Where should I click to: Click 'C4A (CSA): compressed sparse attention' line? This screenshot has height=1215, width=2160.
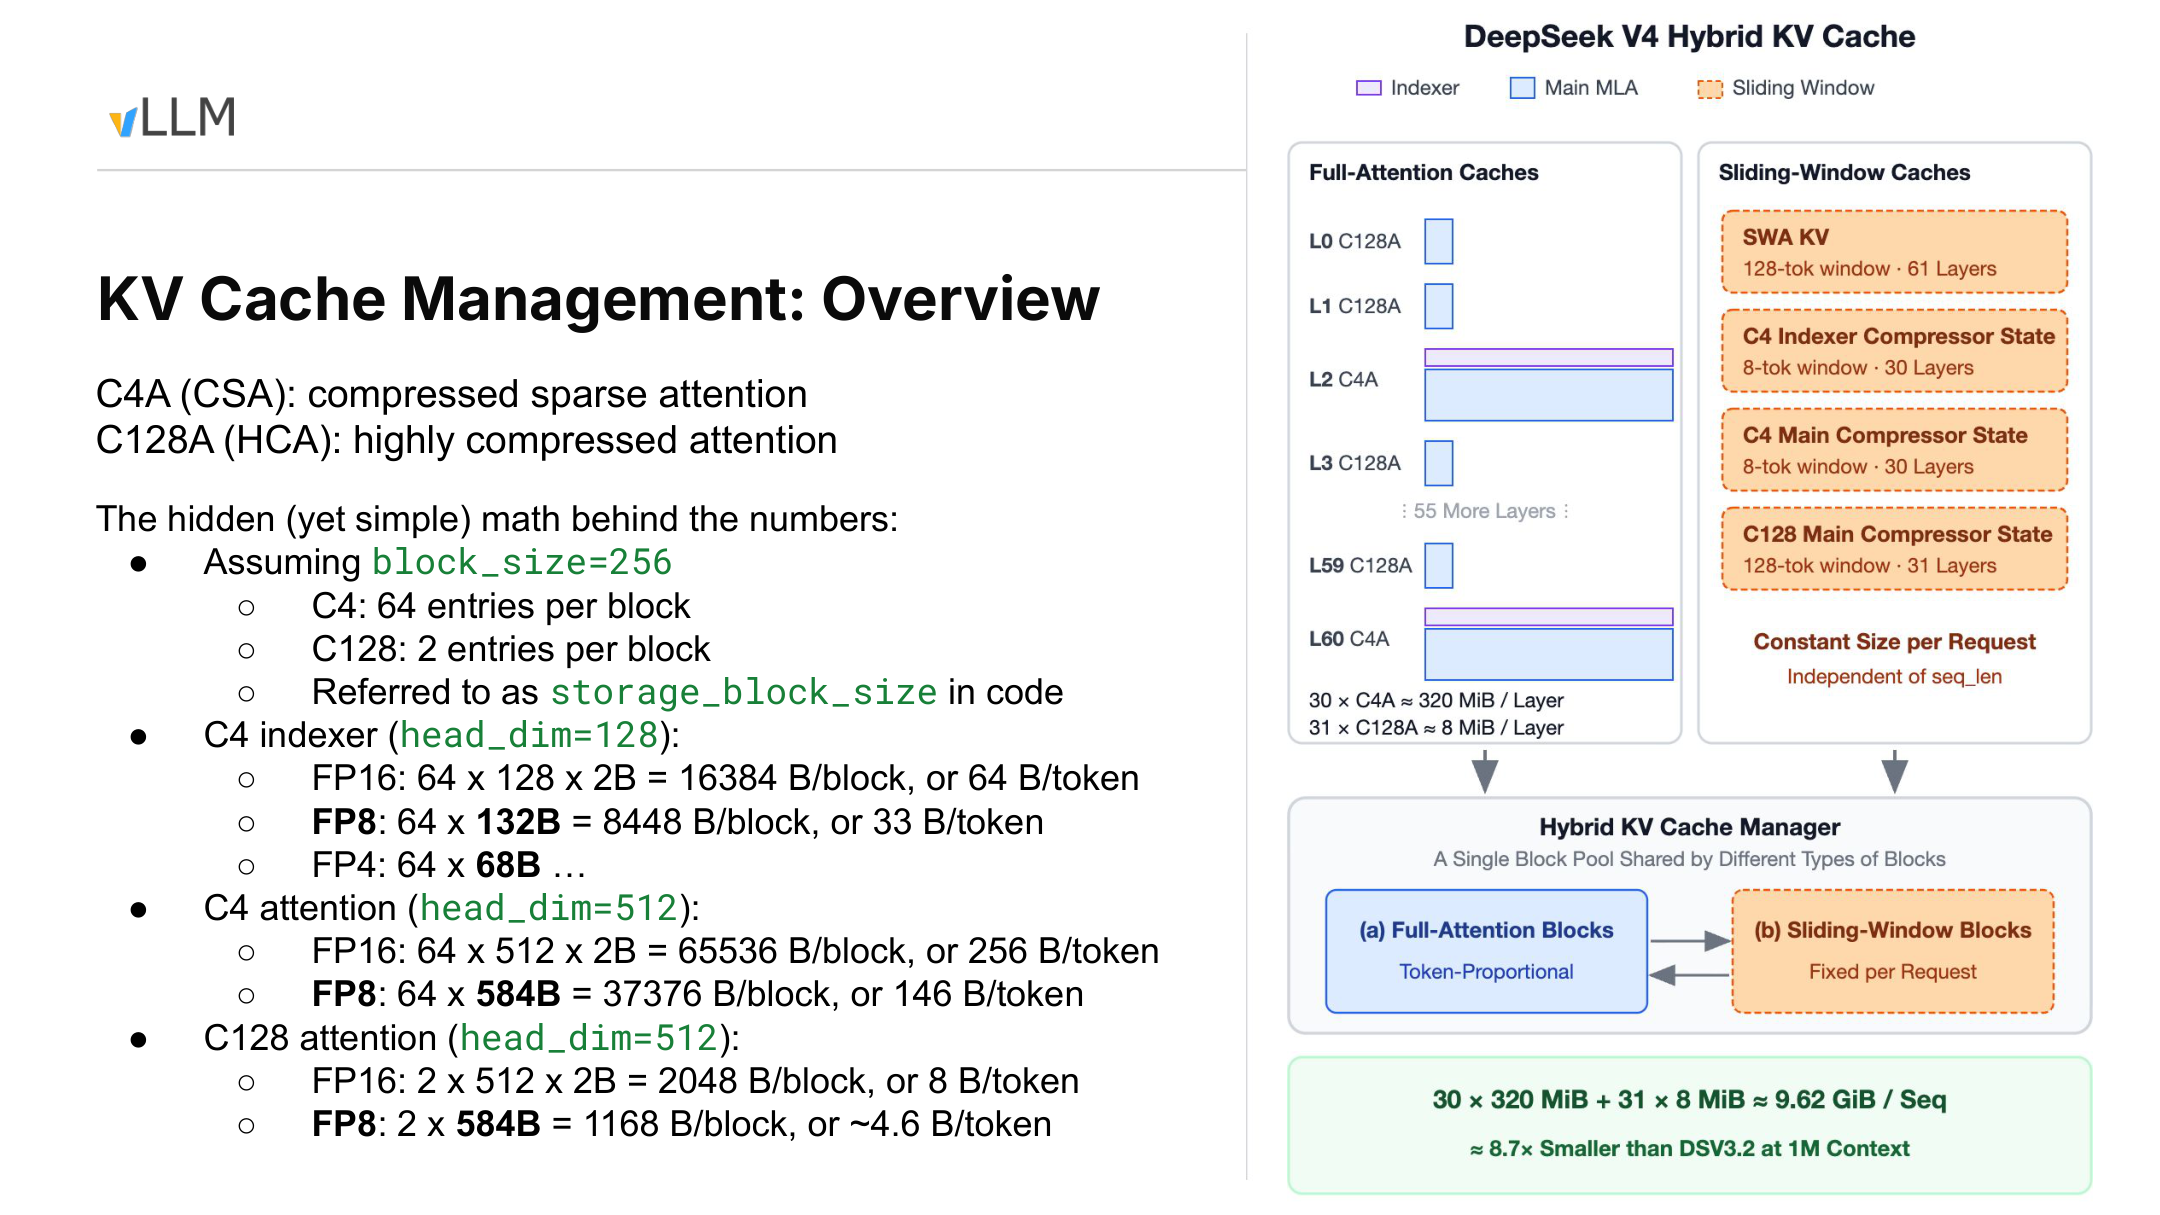(451, 394)
